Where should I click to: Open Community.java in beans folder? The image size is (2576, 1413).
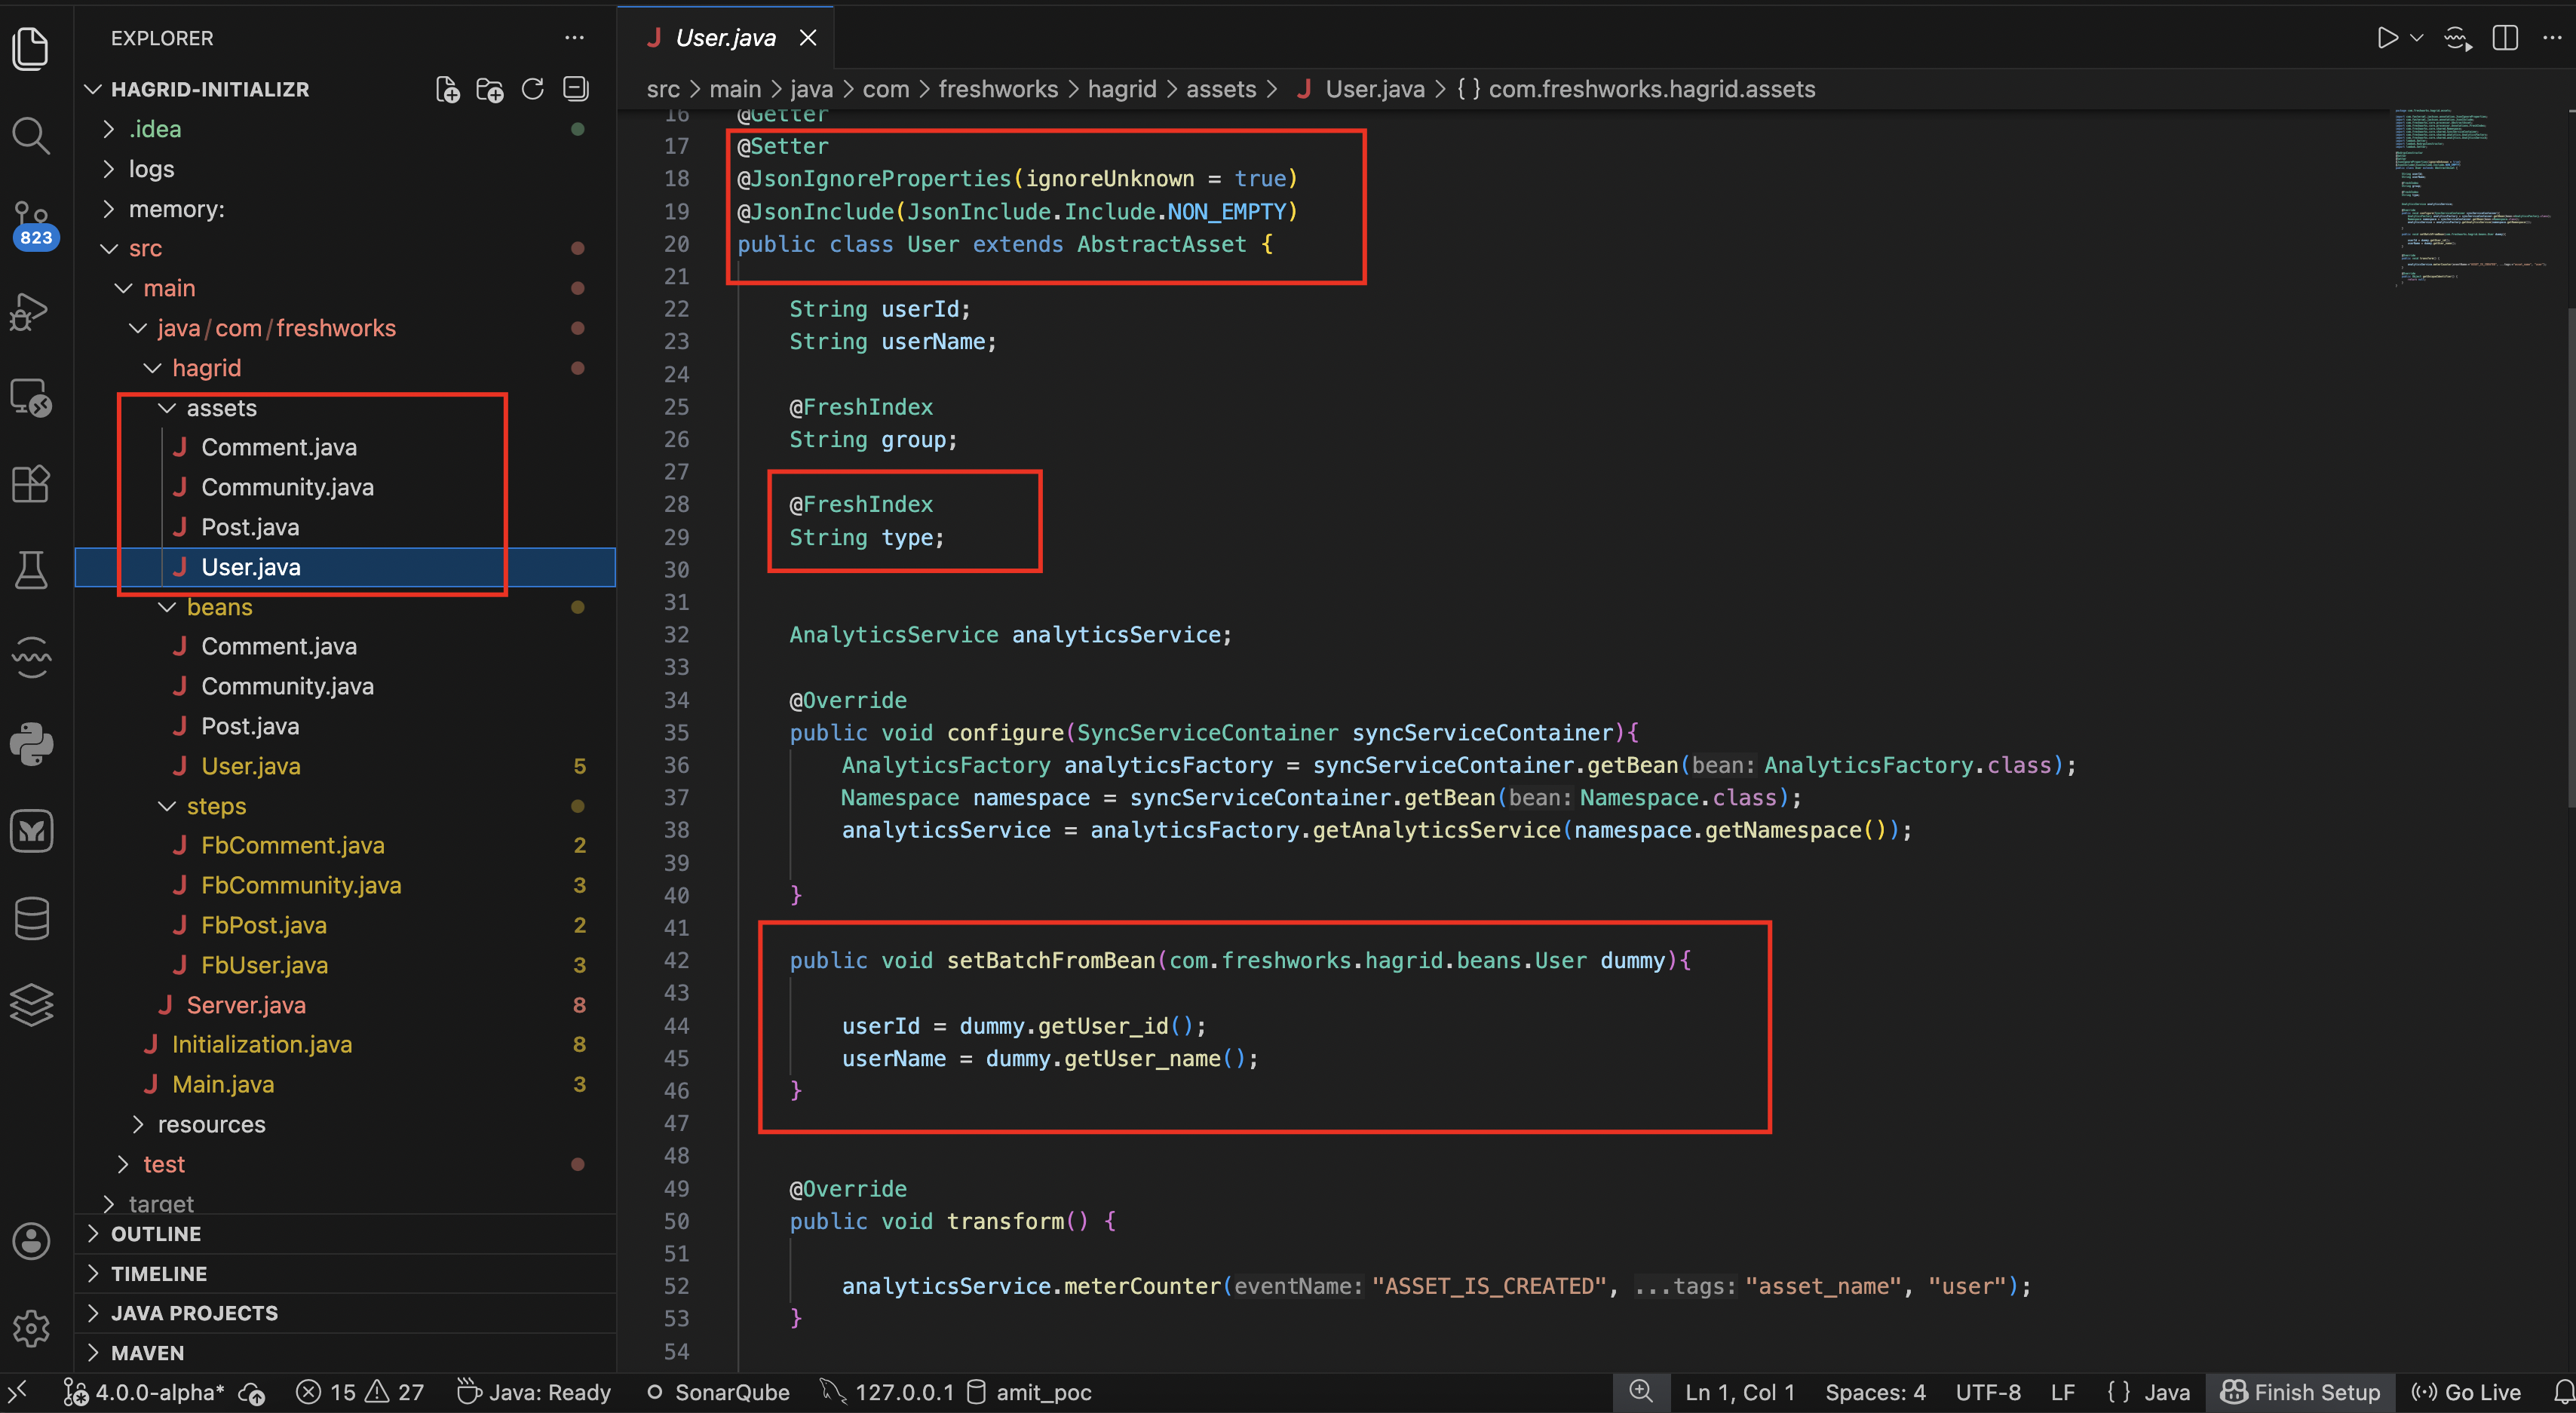[345, 686]
